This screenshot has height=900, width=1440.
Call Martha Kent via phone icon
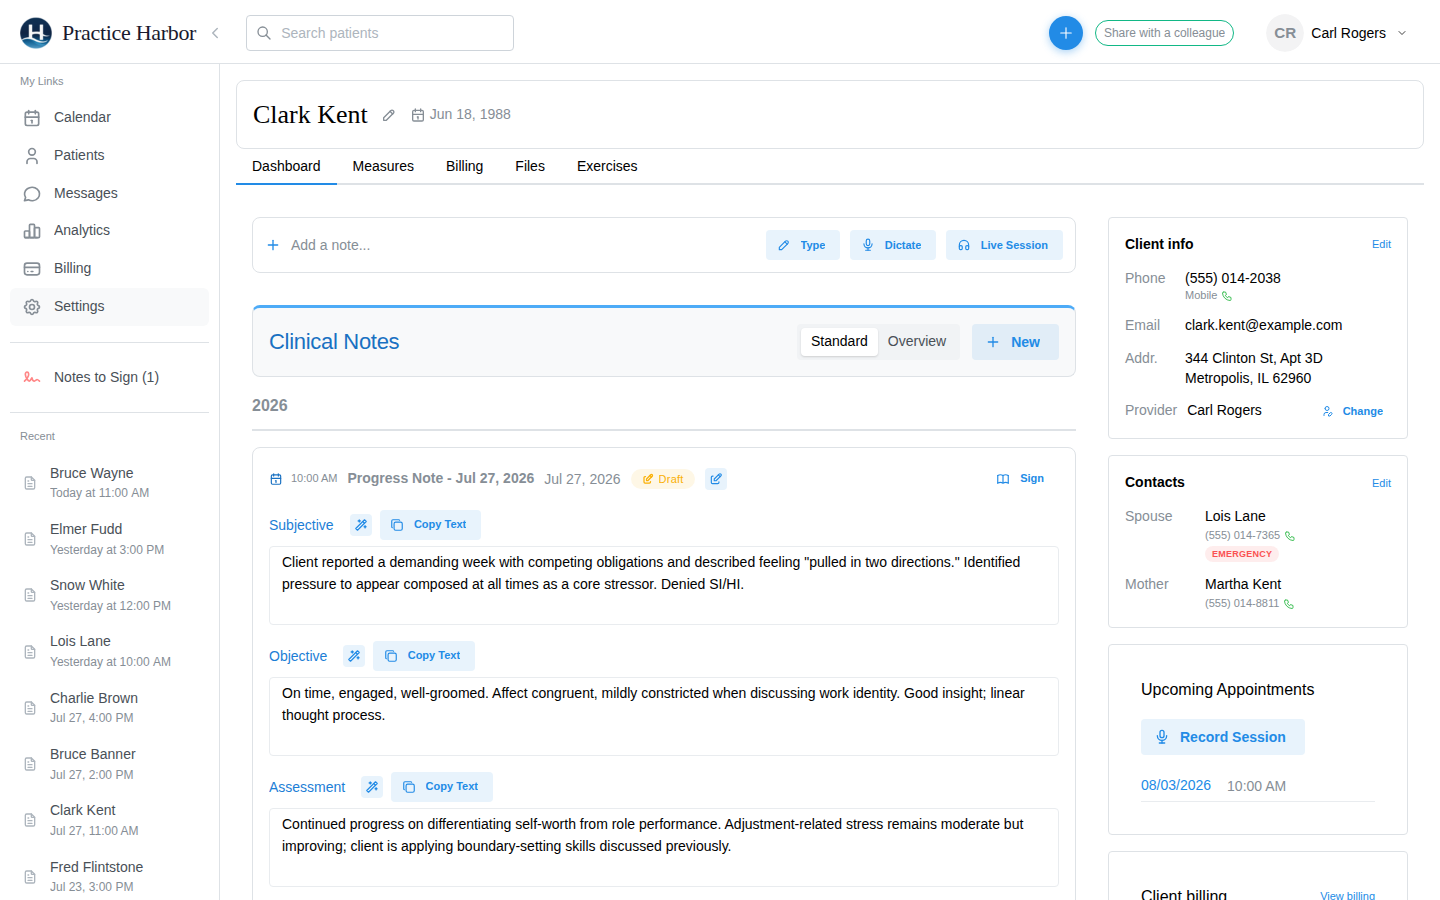pyautogui.click(x=1289, y=604)
